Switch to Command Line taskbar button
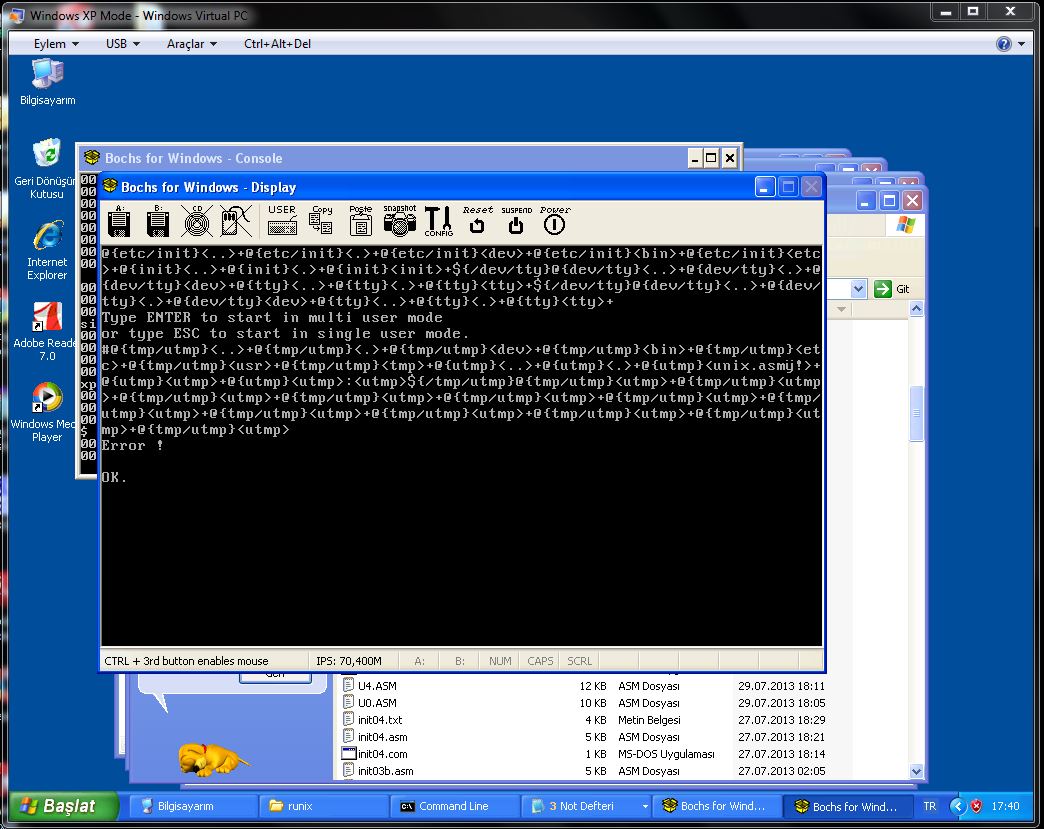The width and height of the screenshot is (1044, 829). pyautogui.click(x=454, y=806)
